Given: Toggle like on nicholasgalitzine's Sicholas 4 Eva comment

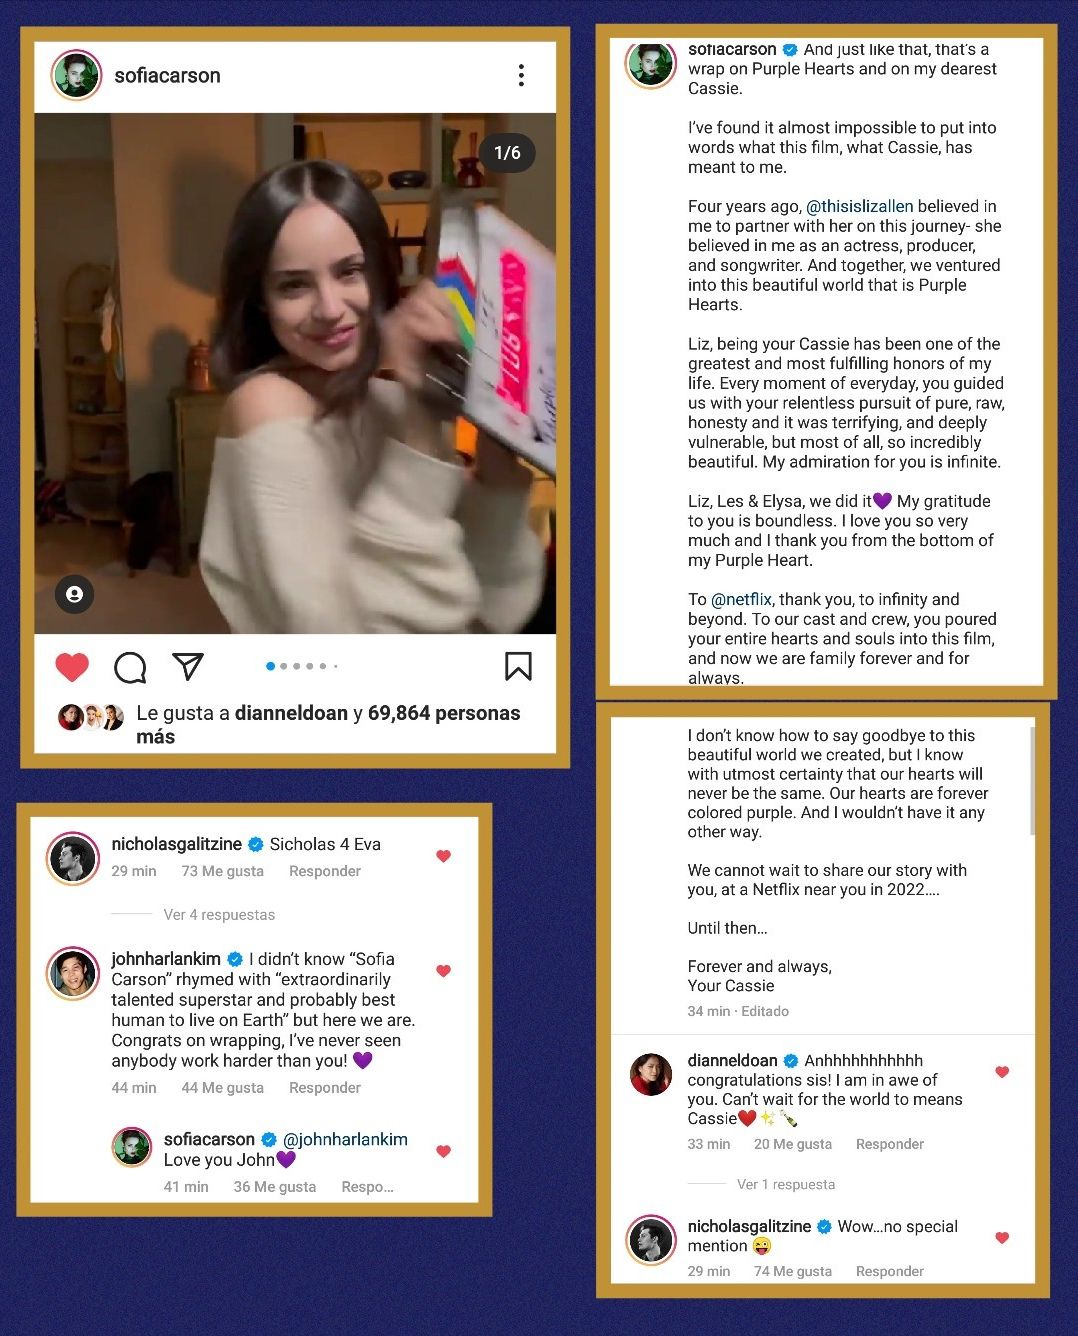Looking at the screenshot, I should (444, 856).
